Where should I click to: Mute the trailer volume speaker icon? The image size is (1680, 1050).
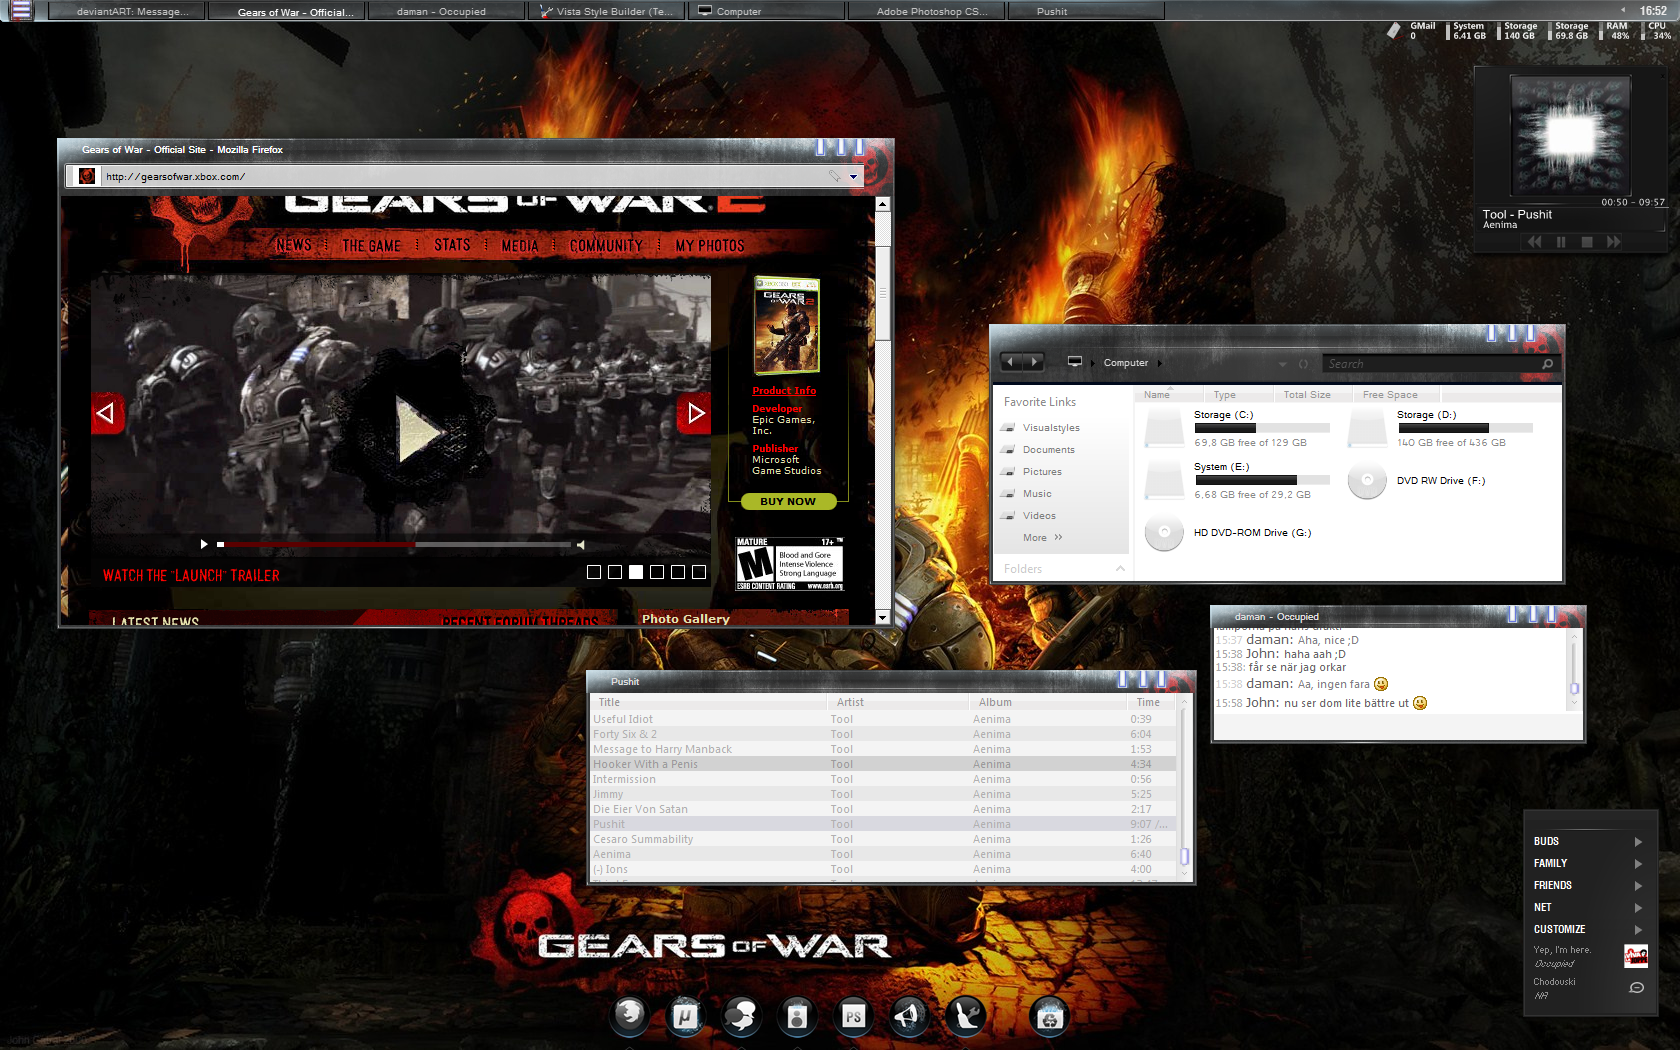pos(580,545)
